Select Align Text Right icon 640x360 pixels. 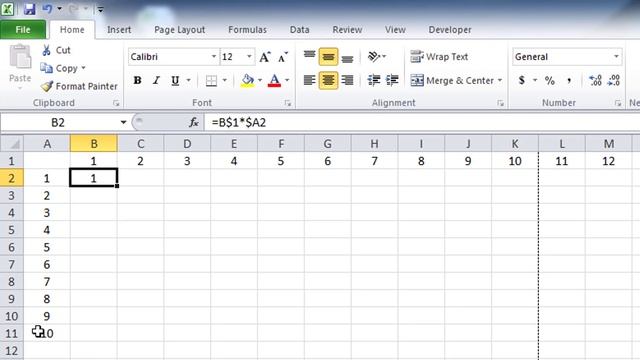(x=347, y=80)
